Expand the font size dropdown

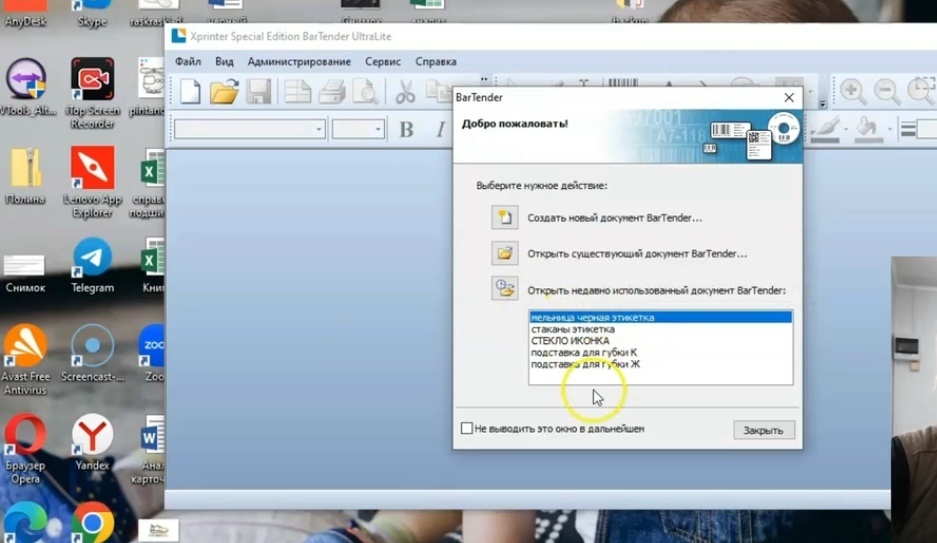[378, 129]
